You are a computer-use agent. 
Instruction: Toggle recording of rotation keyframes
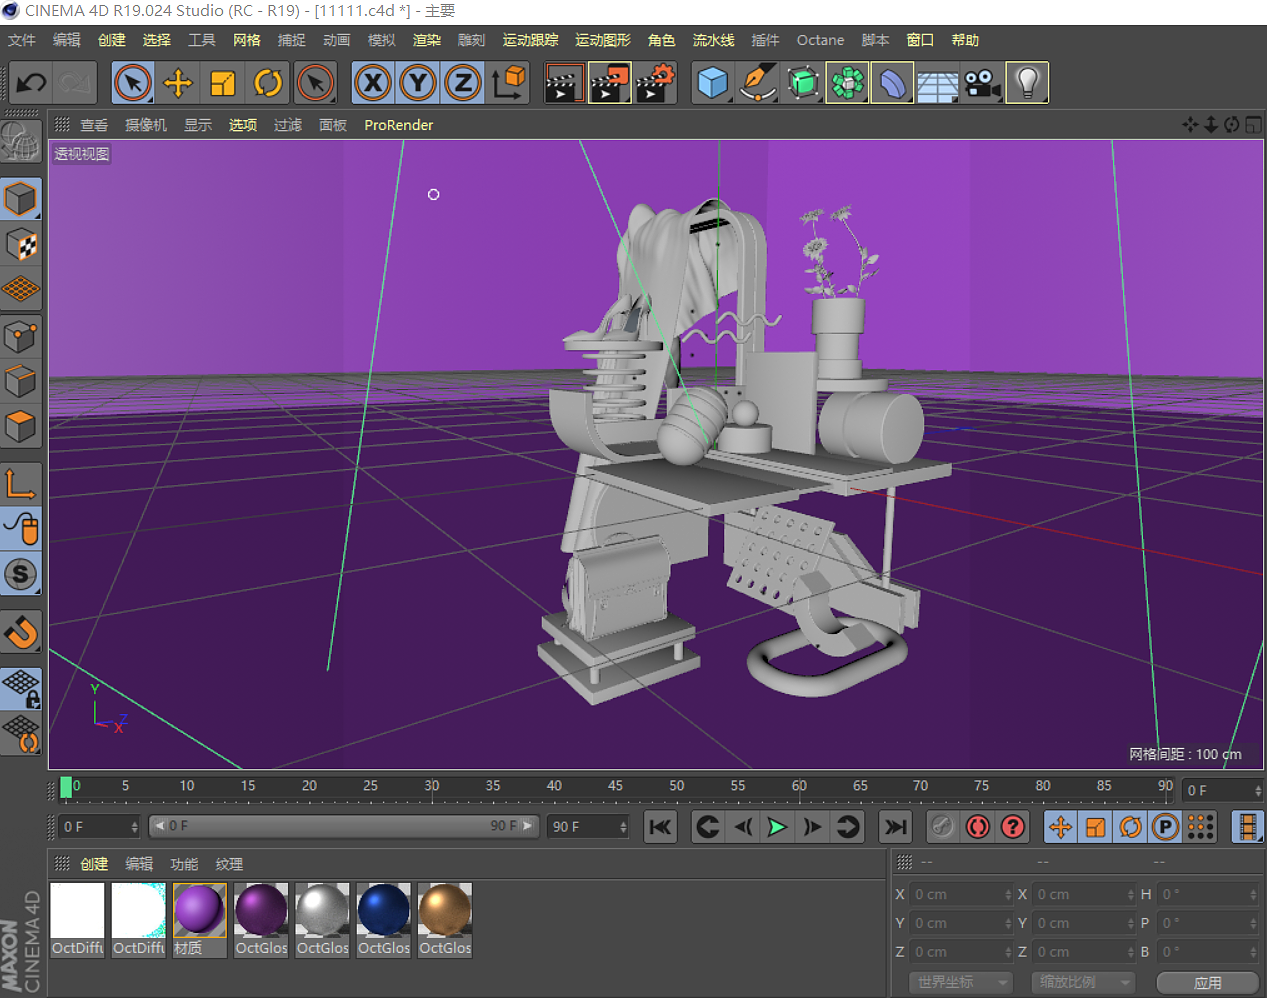coord(1130,827)
